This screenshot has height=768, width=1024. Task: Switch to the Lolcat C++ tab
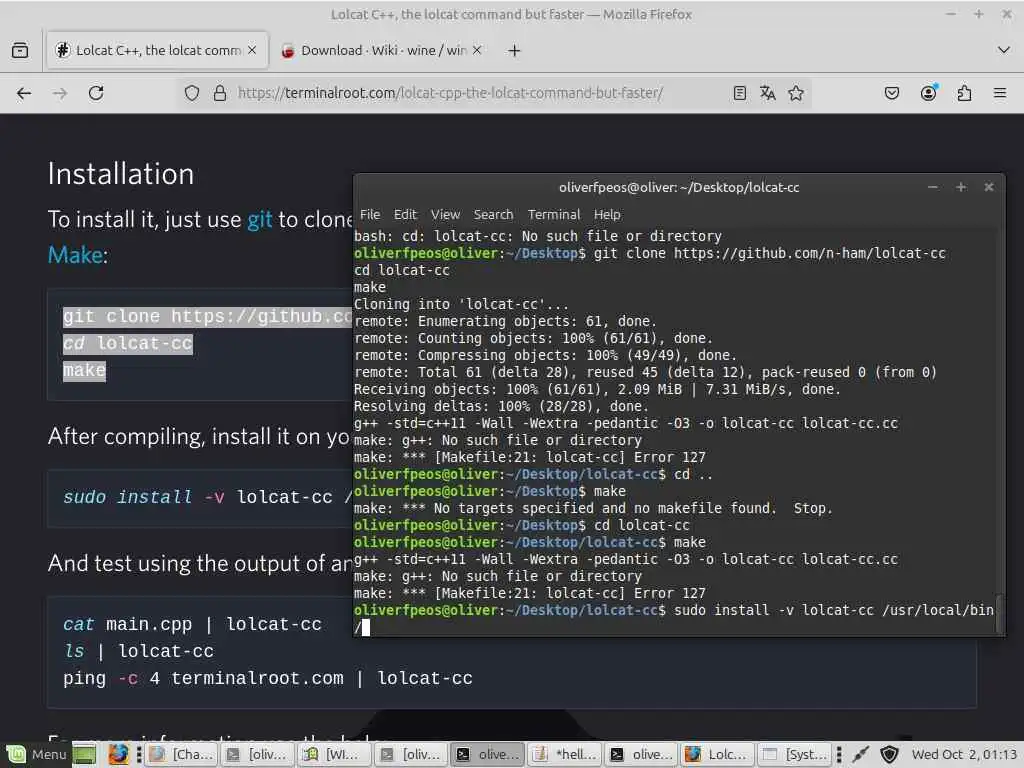pyautogui.click(x=157, y=50)
